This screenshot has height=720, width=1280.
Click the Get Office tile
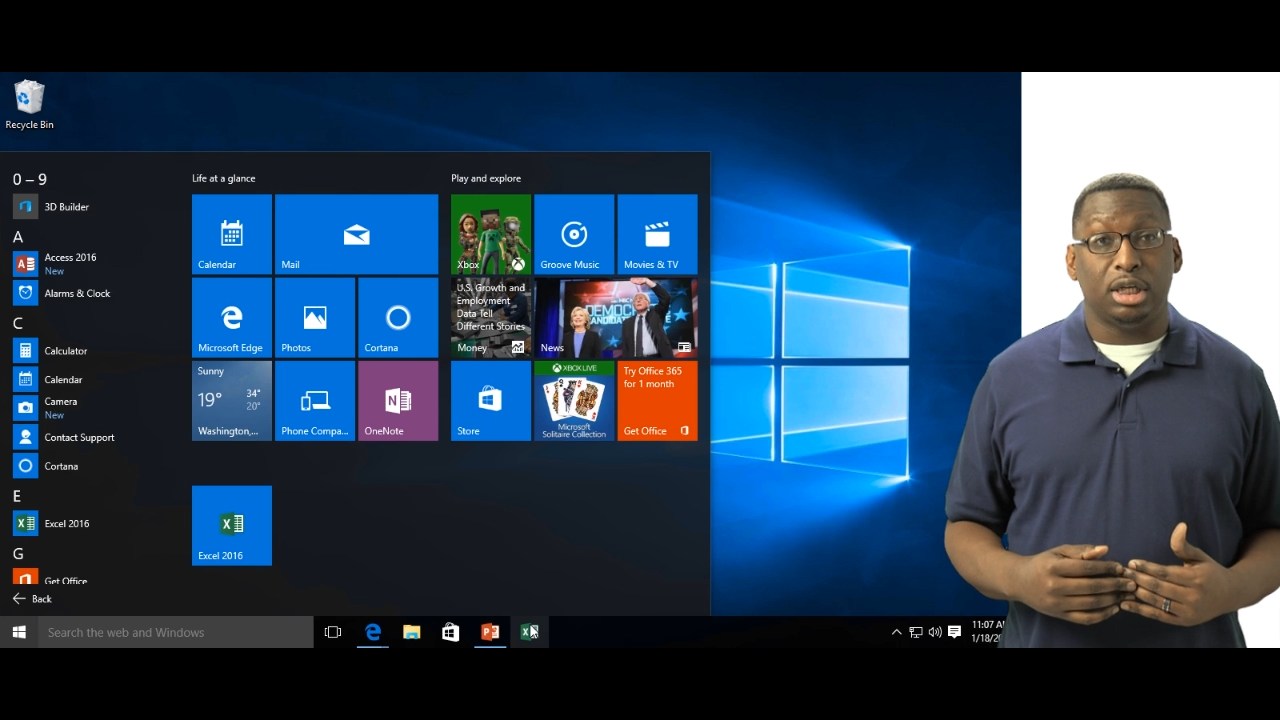[x=657, y=400]
